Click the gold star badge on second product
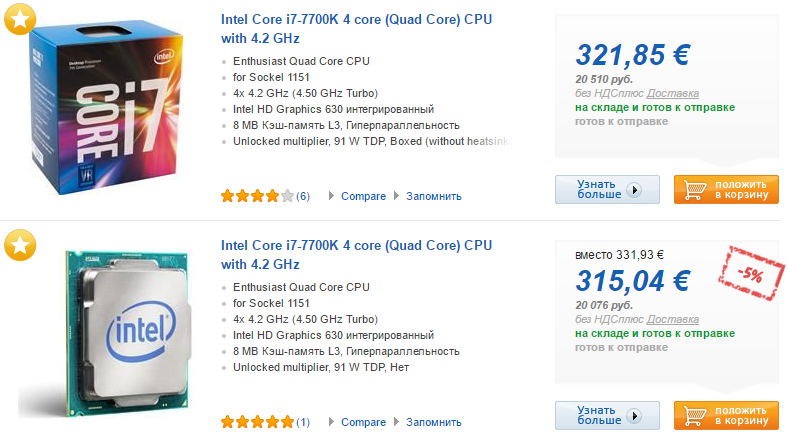Screen dimensions: 788x435 pyautogui.click(x=20, y=243)
